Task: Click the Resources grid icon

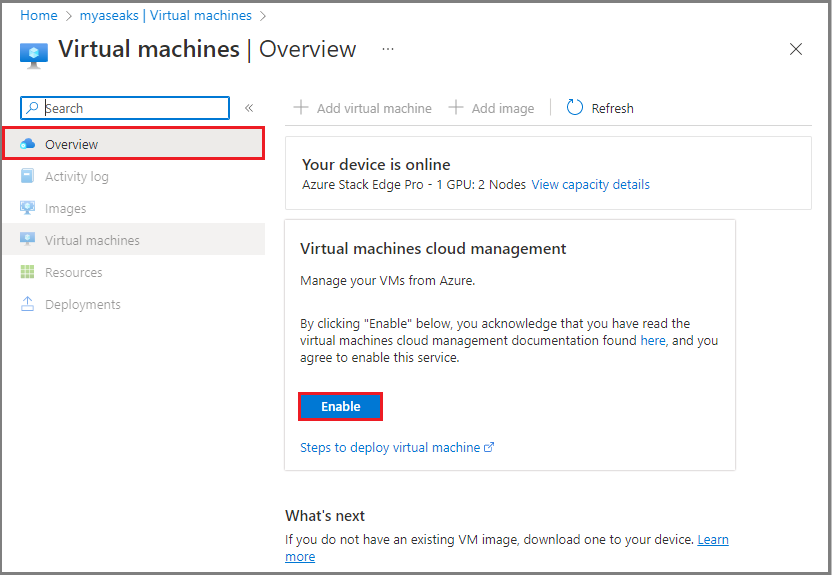Action: pos(27,272)
